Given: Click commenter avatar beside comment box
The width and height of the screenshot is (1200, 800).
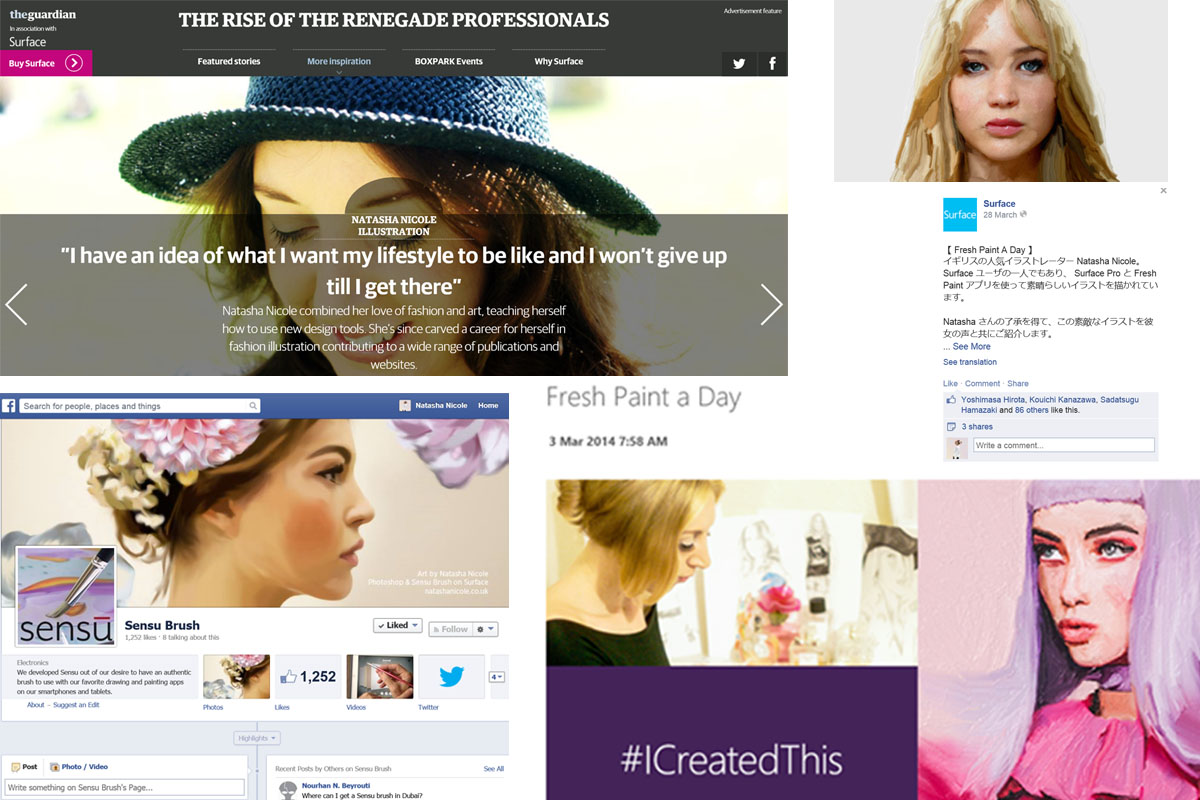Looking at the screenshot, I should tap(957, 449).
